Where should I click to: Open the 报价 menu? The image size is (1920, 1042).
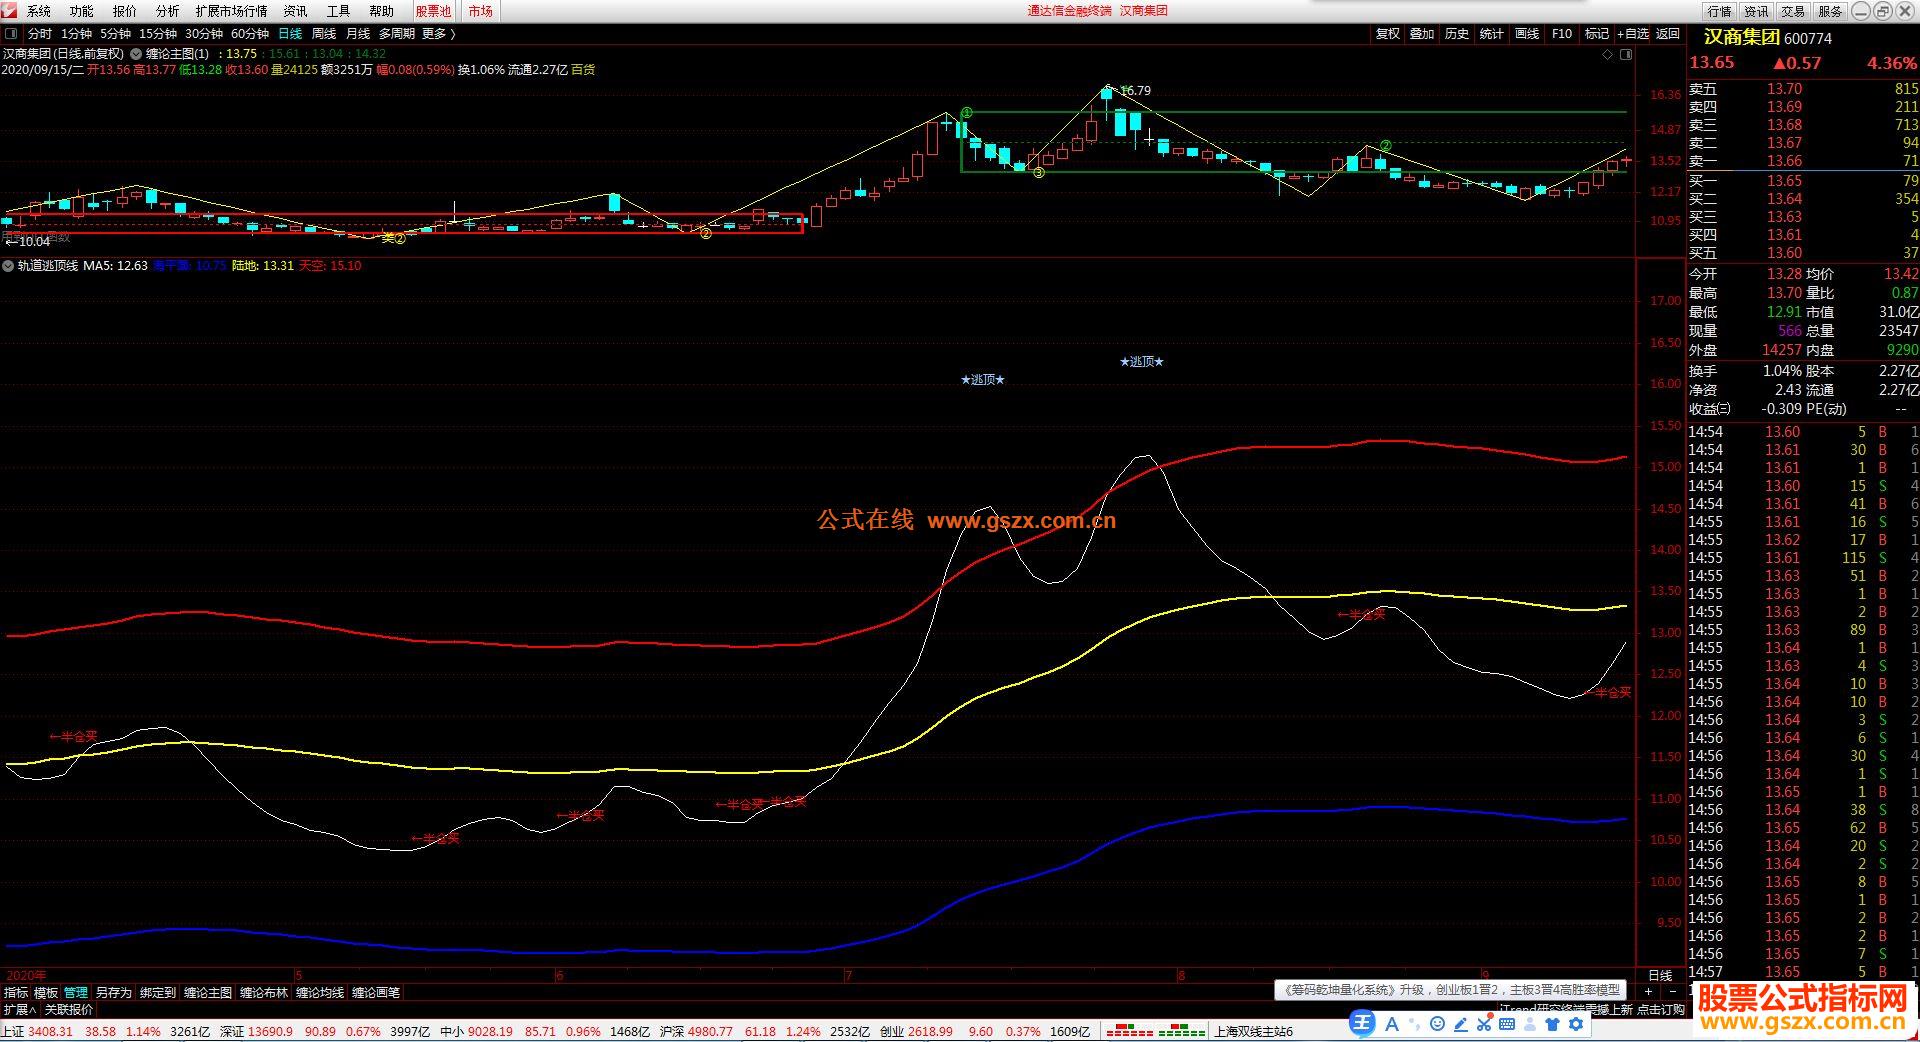click(125, 11)
